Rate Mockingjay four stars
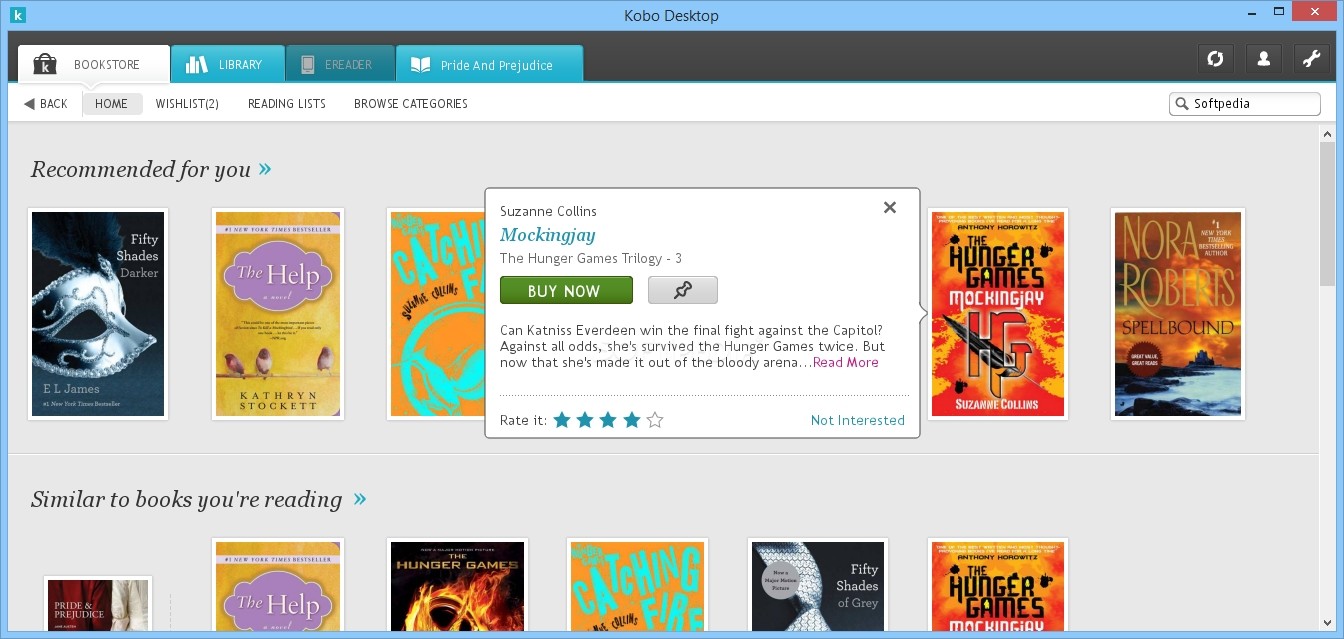 click(631, 420)
